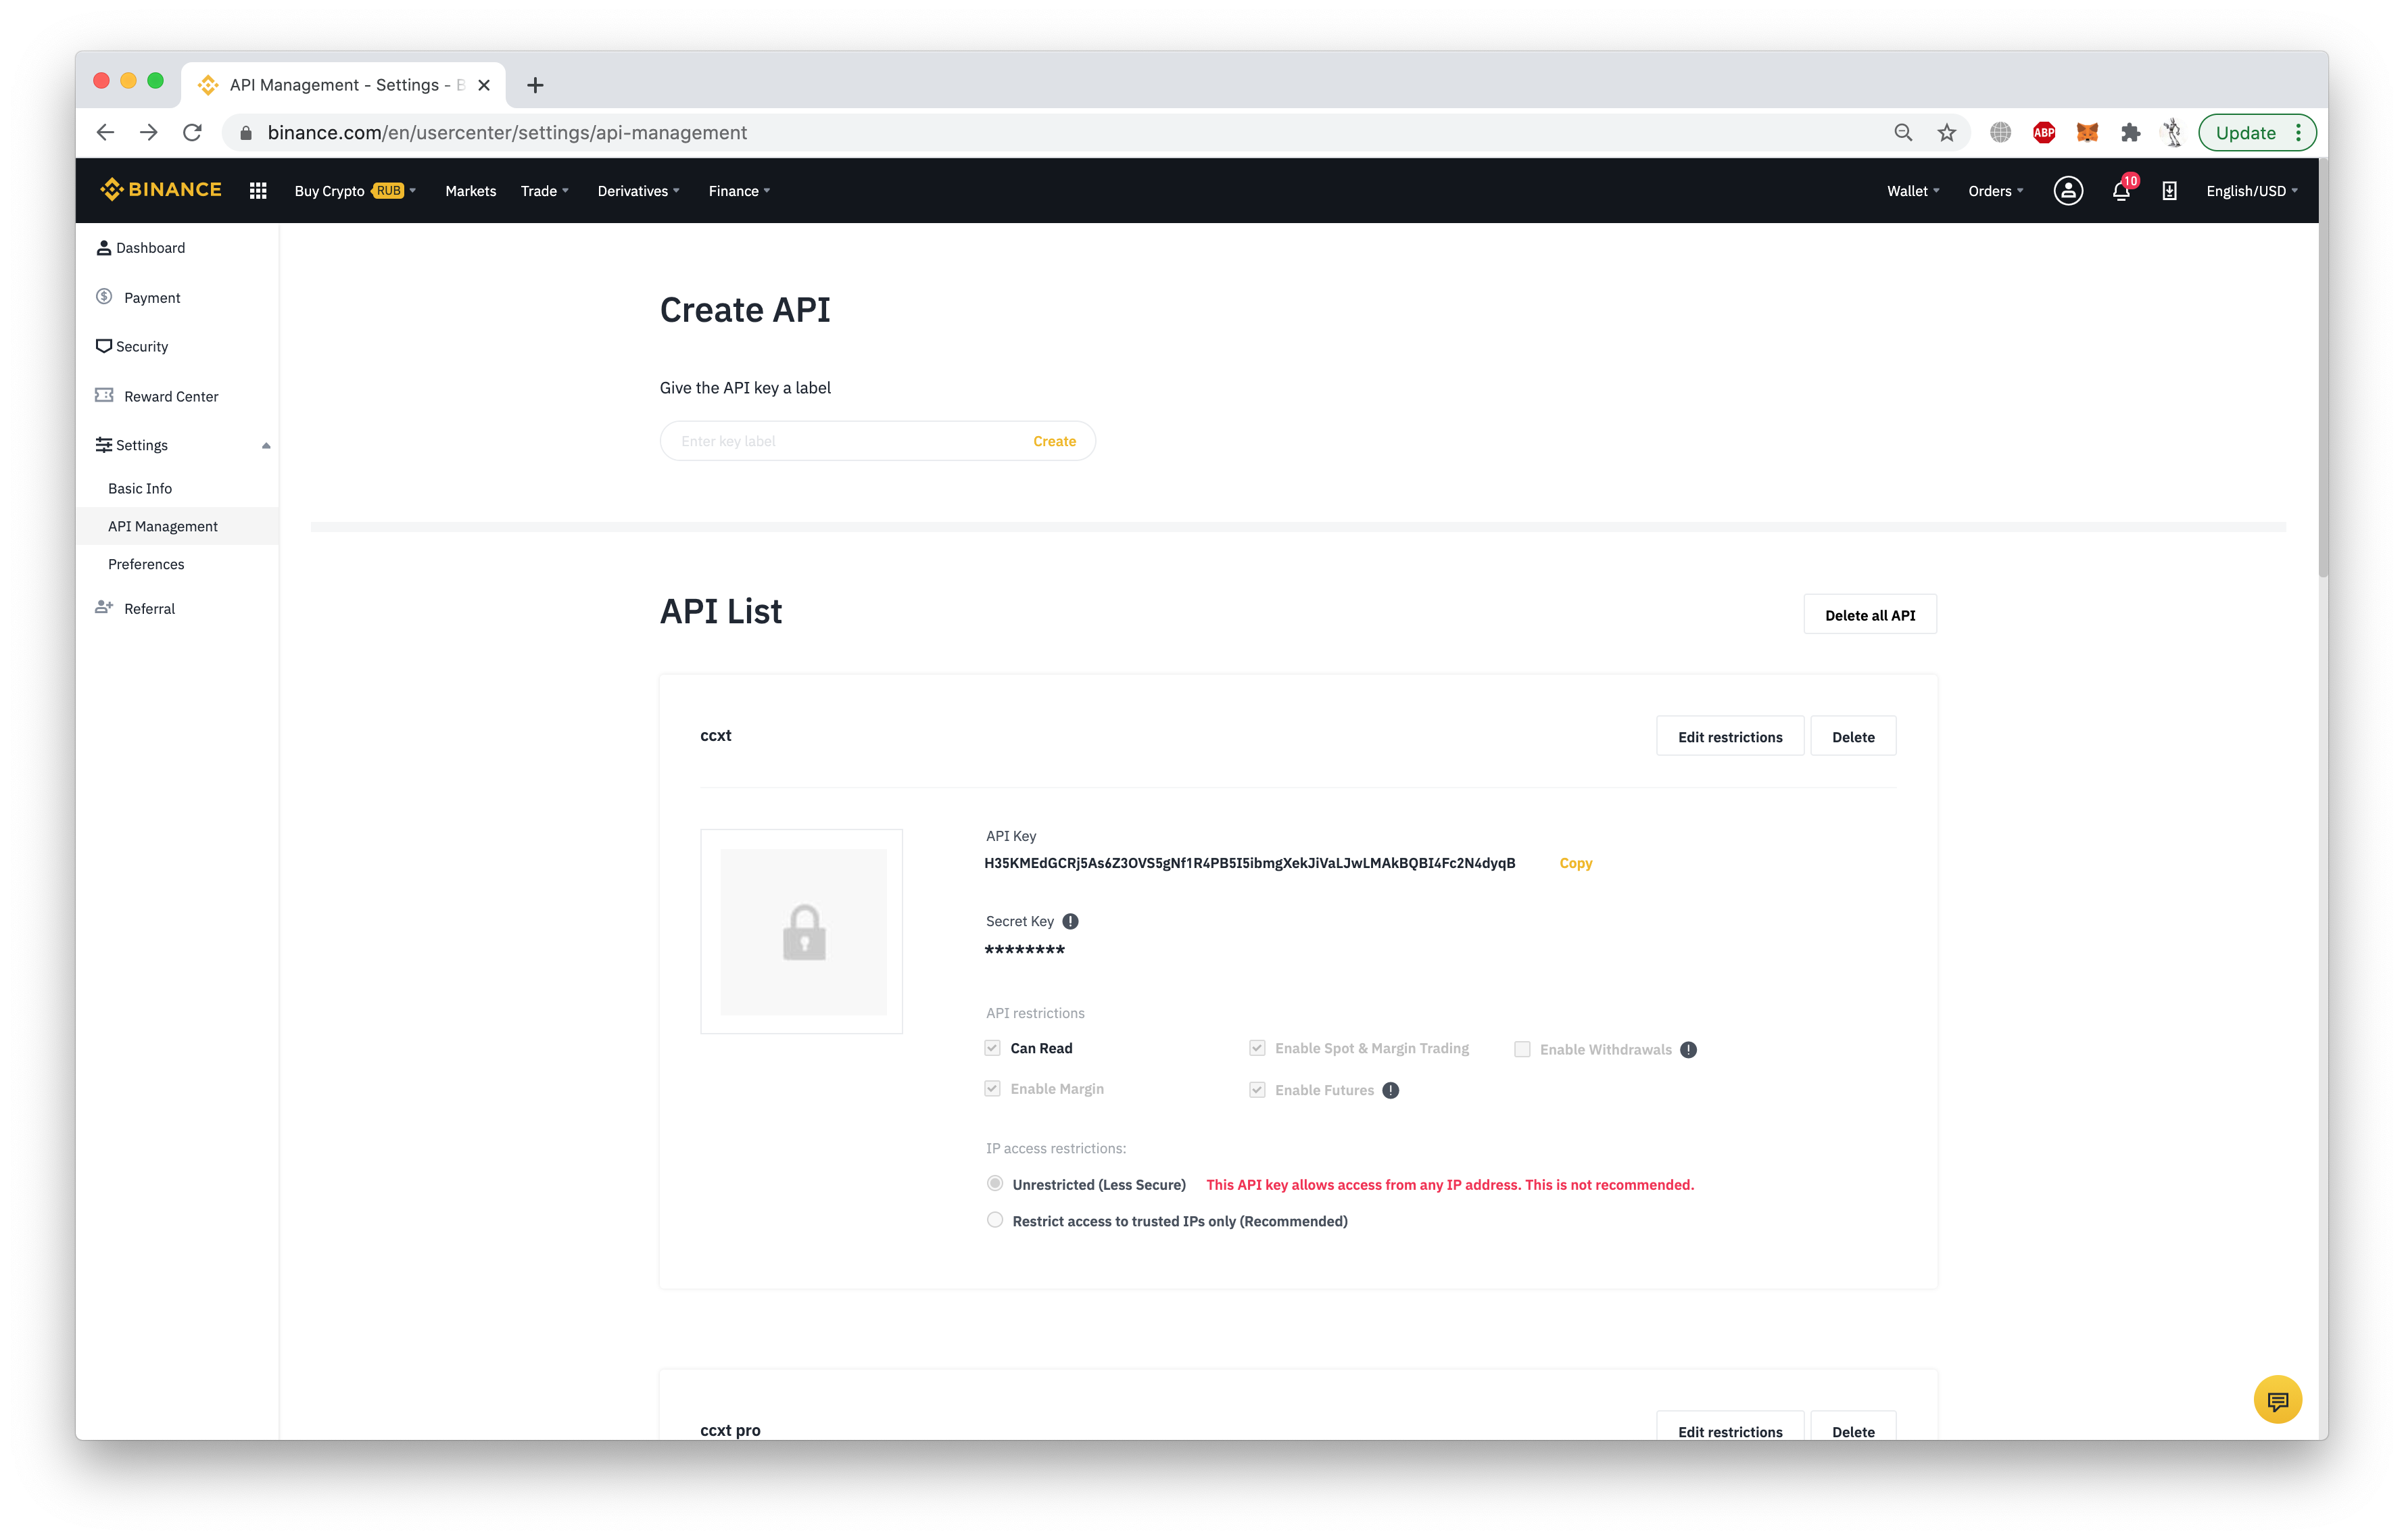
Task: Expand the Trade dropdown menu
Action: [x=544, y=191]
